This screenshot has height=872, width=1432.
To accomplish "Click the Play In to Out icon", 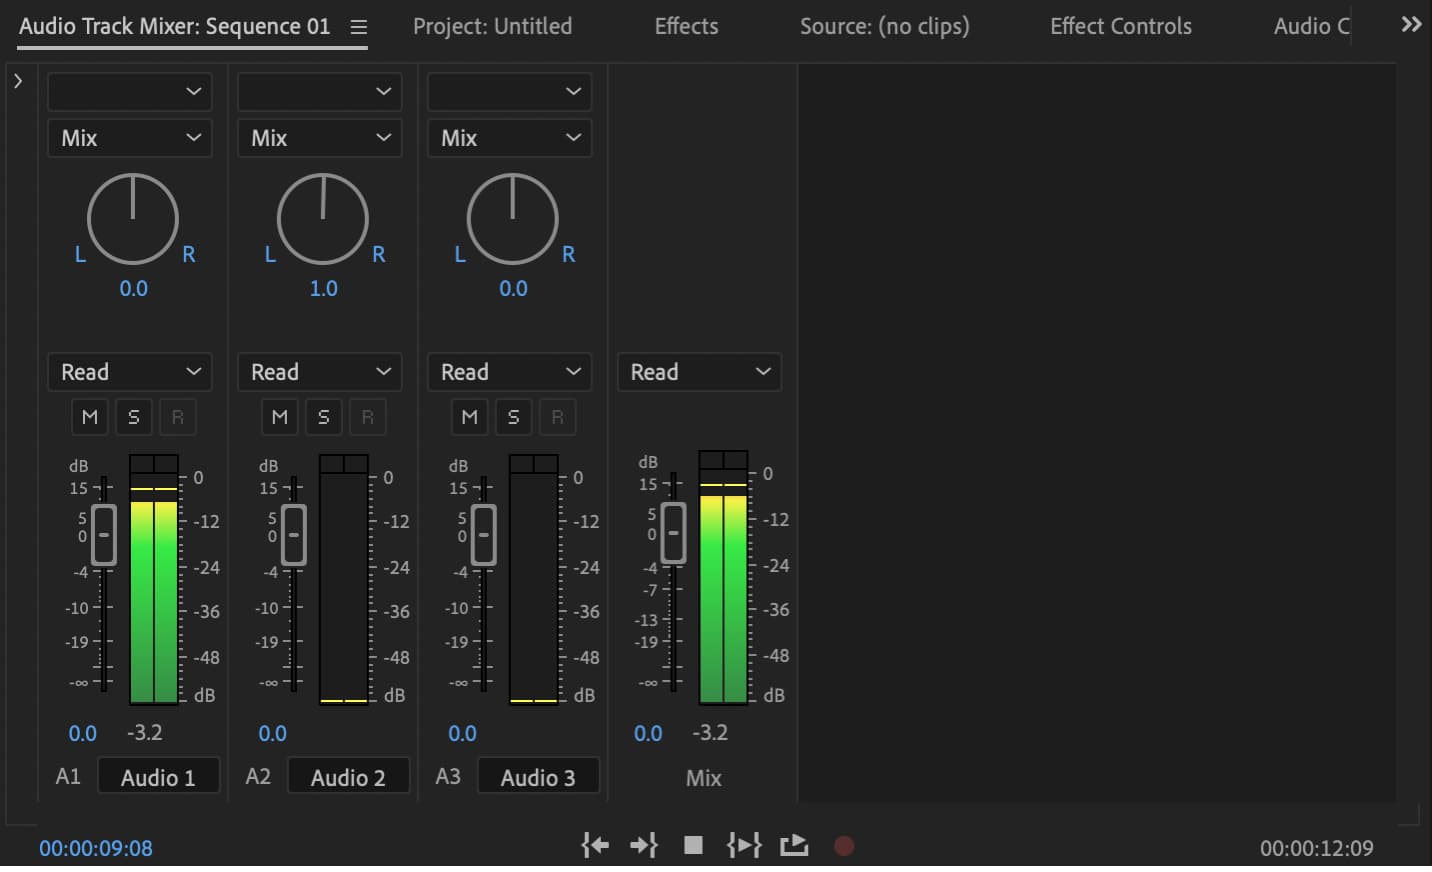I will point(745,845).
